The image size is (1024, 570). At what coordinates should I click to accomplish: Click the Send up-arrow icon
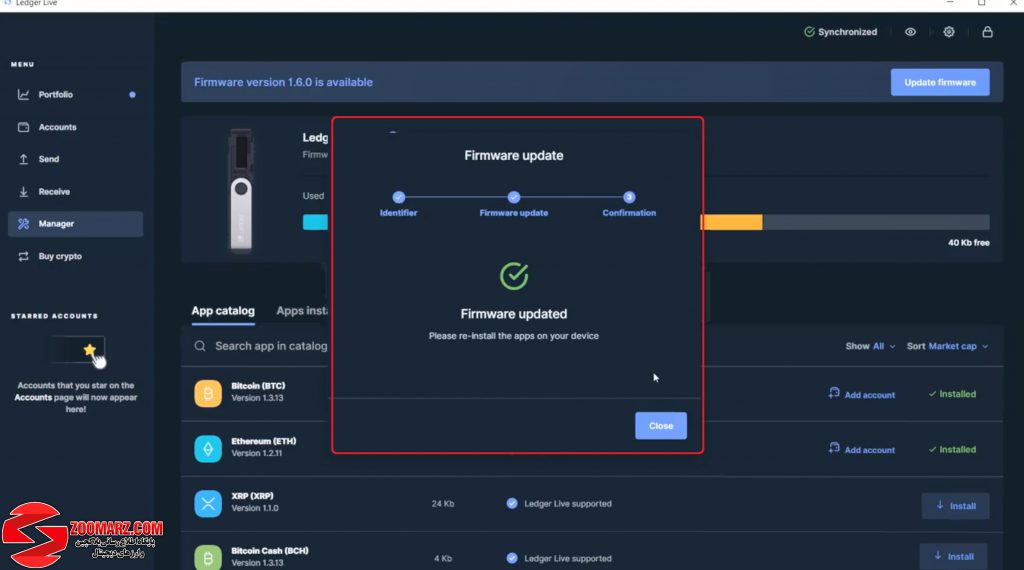24,159
